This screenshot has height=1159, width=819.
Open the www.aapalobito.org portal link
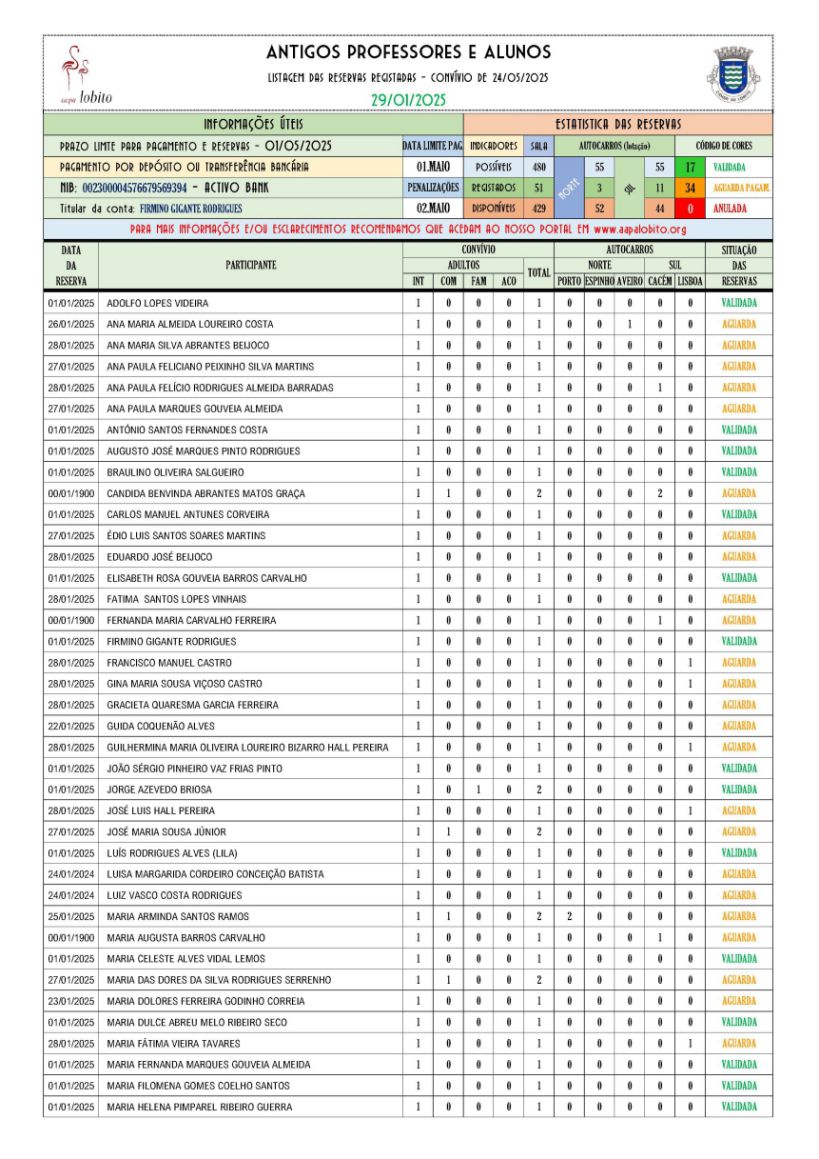pyautogui.click(x=640, y=229)
